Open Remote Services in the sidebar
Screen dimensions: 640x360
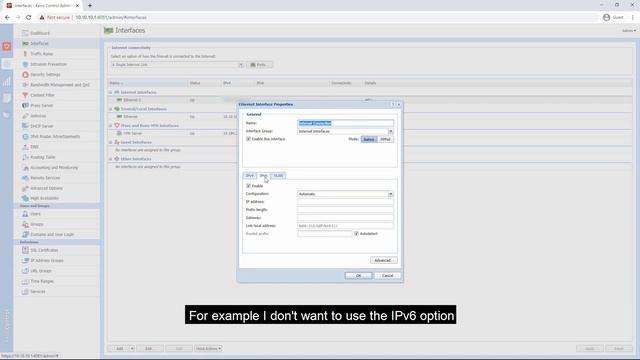coord(45,178)
